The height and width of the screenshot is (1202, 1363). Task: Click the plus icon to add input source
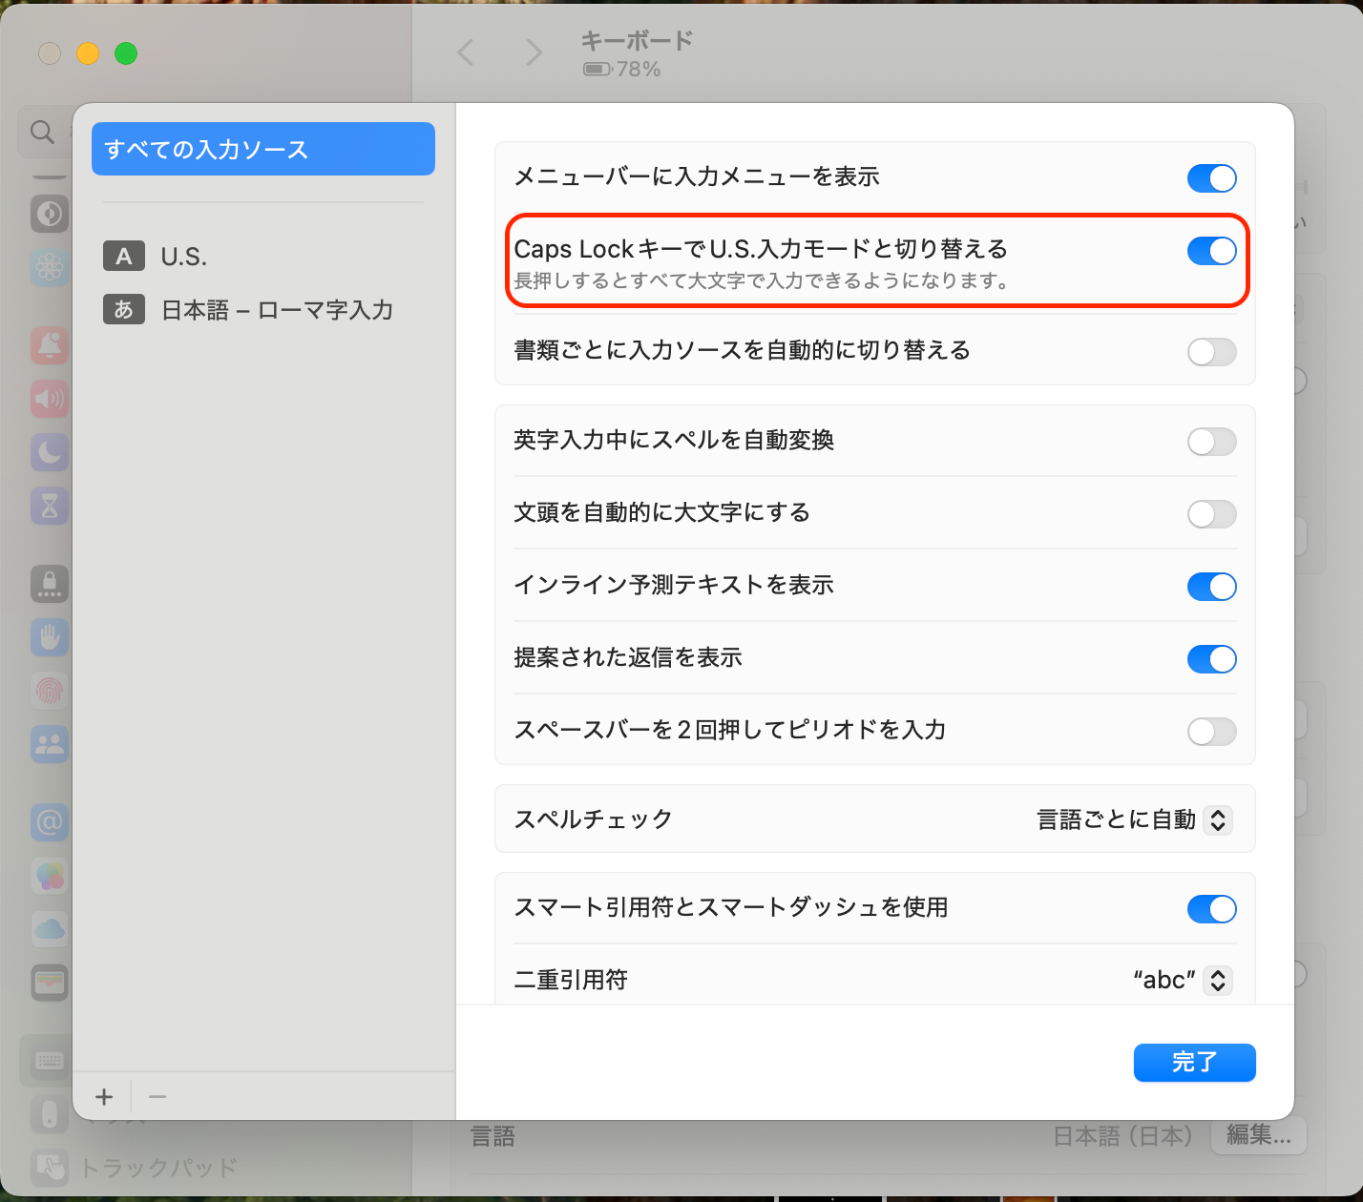pyautogui.click(x=104, y=1097)
